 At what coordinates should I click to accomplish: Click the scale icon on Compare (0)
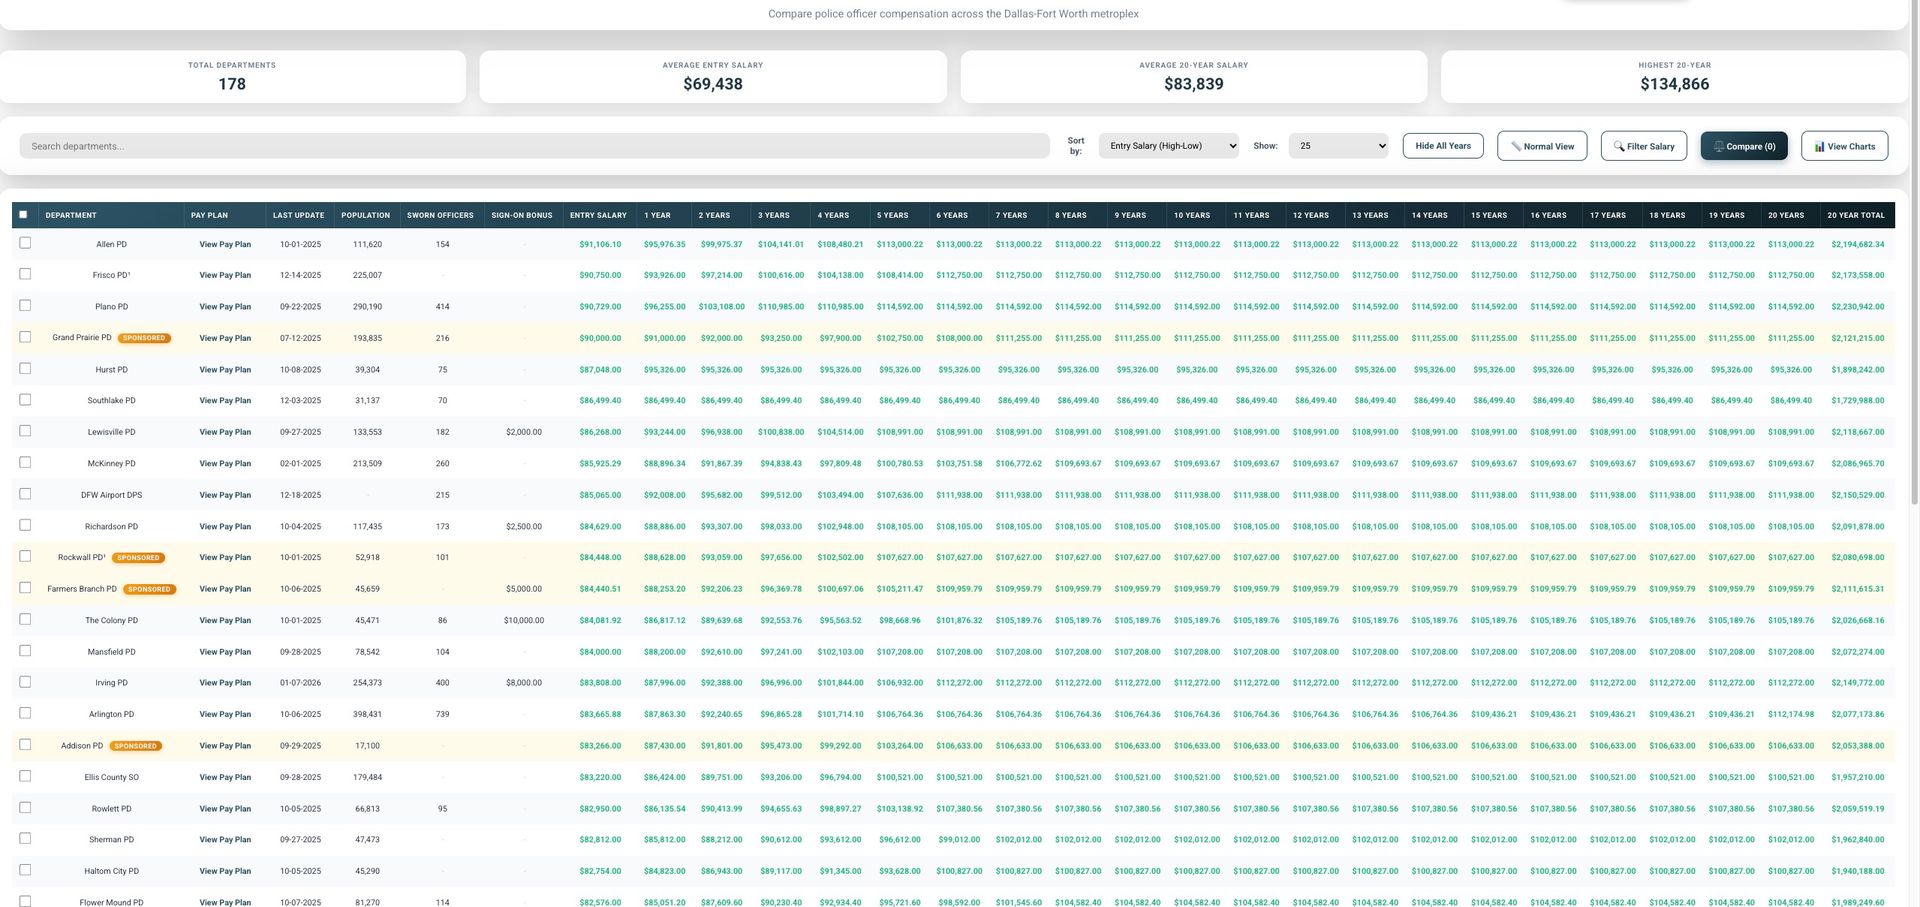pyautogui.click(x=1719, y=147)
